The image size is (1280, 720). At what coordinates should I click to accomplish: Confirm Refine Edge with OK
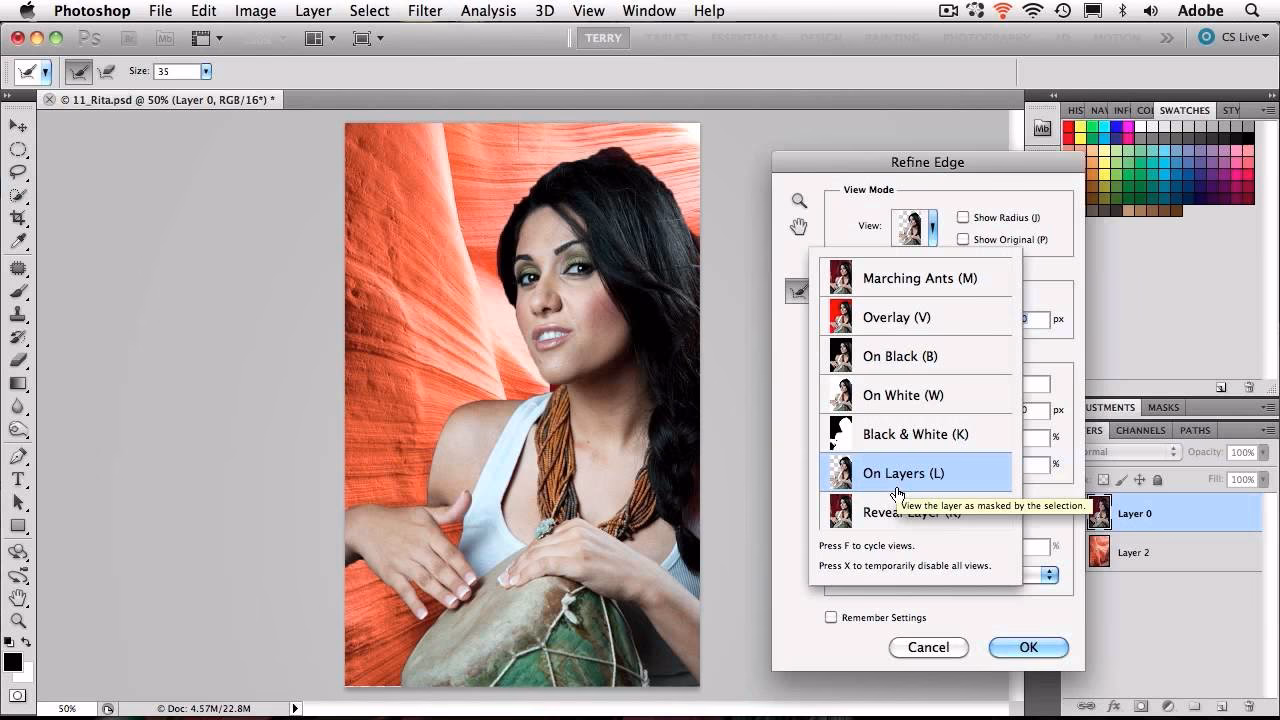[x=1028, y=647]
